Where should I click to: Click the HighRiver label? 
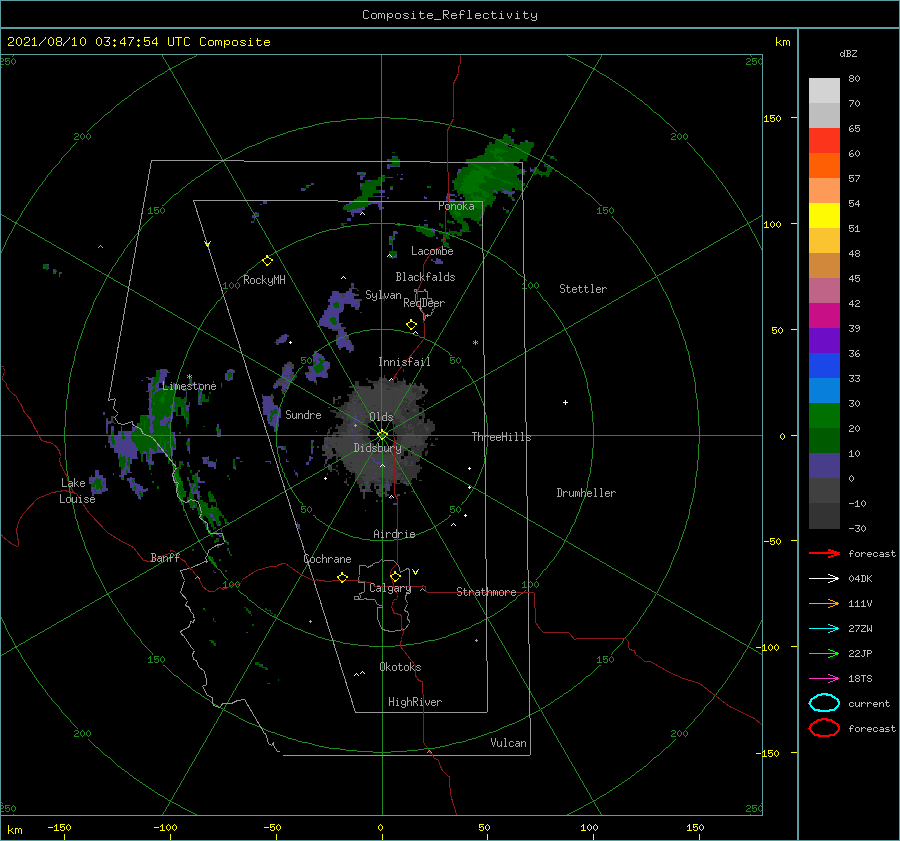[415, 702]
